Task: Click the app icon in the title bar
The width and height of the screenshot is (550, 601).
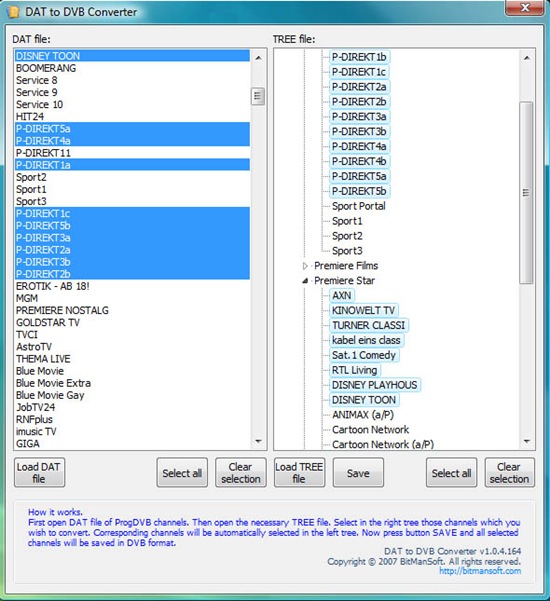Action: tap(13, 12)
